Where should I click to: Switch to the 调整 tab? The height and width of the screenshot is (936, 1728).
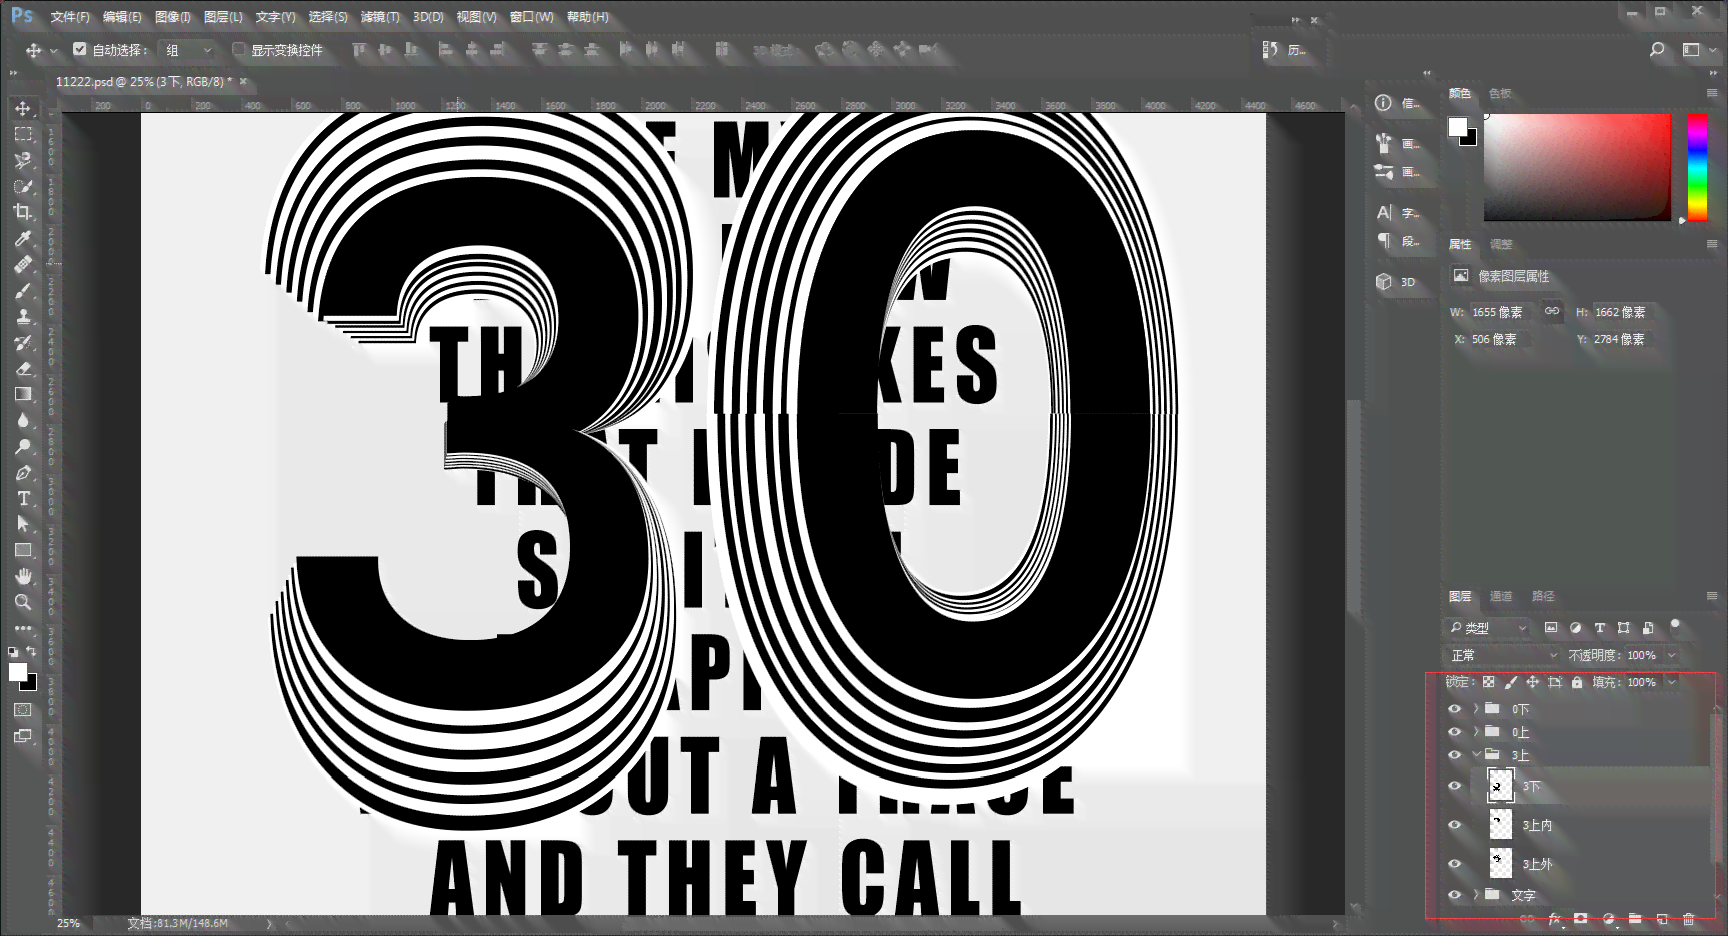[1501, 244]
